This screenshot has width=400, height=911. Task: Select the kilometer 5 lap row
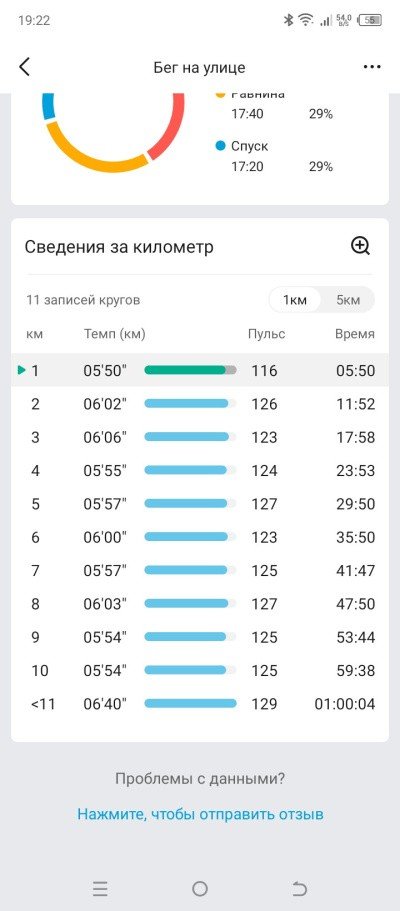pos(200,504)
